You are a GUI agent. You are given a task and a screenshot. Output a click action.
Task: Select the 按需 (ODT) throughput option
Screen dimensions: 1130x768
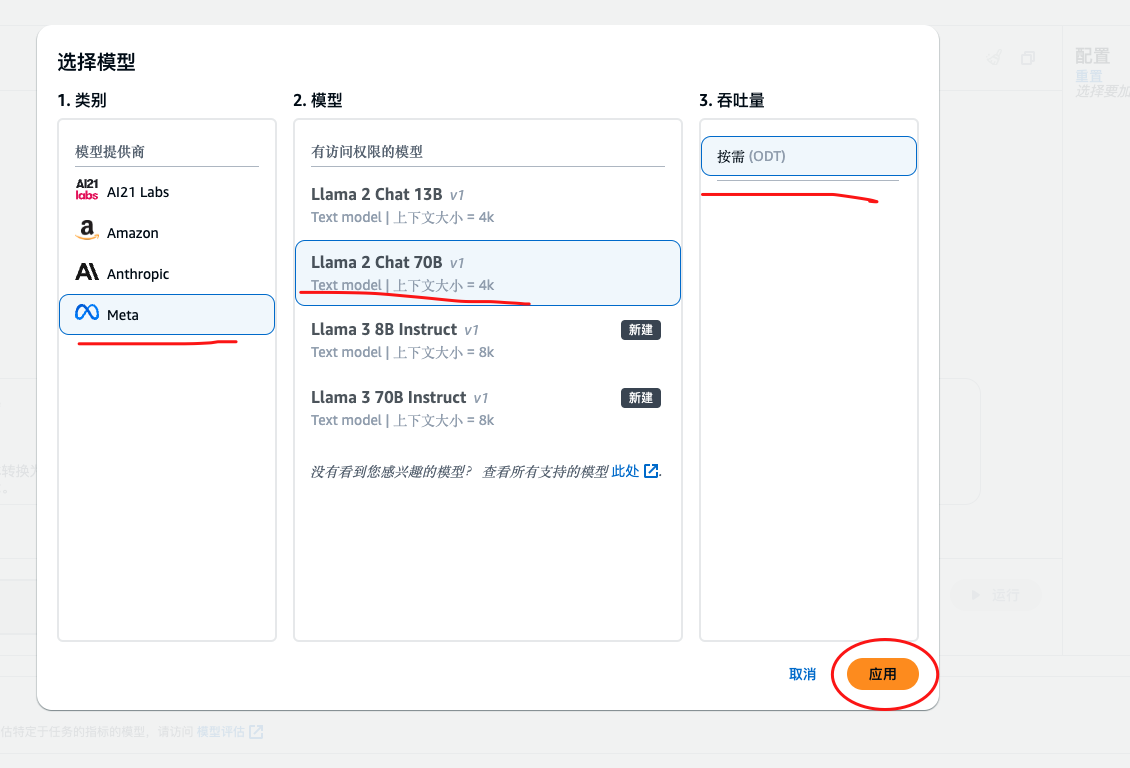pos(809,156)
